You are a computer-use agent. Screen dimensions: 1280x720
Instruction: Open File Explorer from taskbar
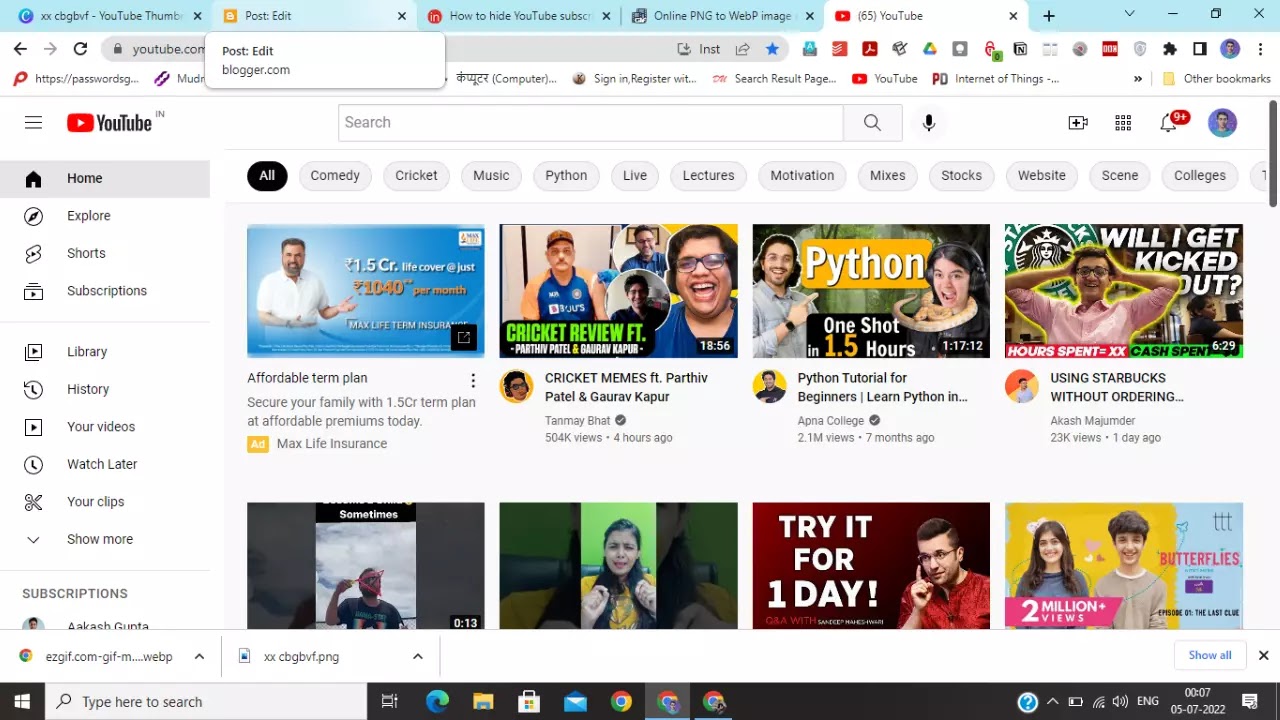click(x=483, y=701)
